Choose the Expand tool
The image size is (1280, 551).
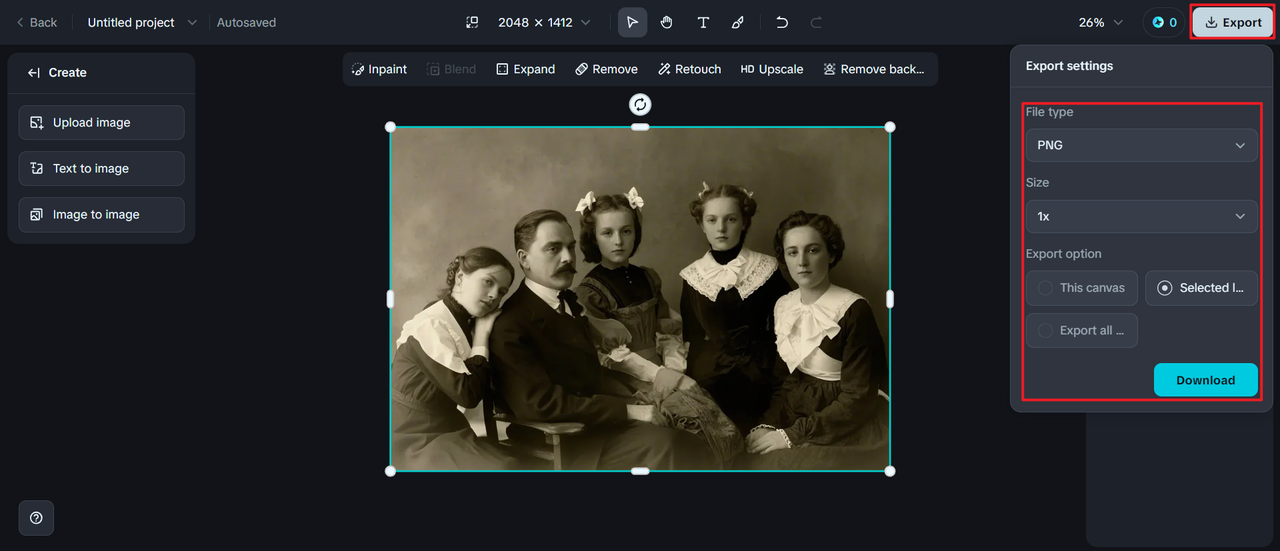[x=525, y=69]
